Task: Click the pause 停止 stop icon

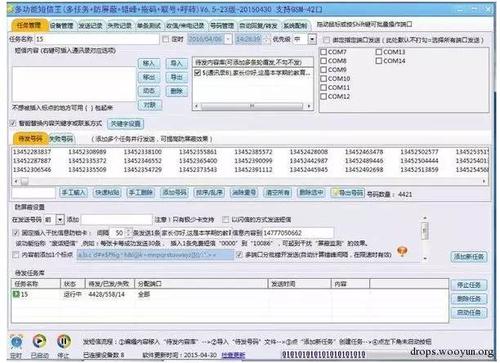Action: pyautogui.click(x=64, y=341)
